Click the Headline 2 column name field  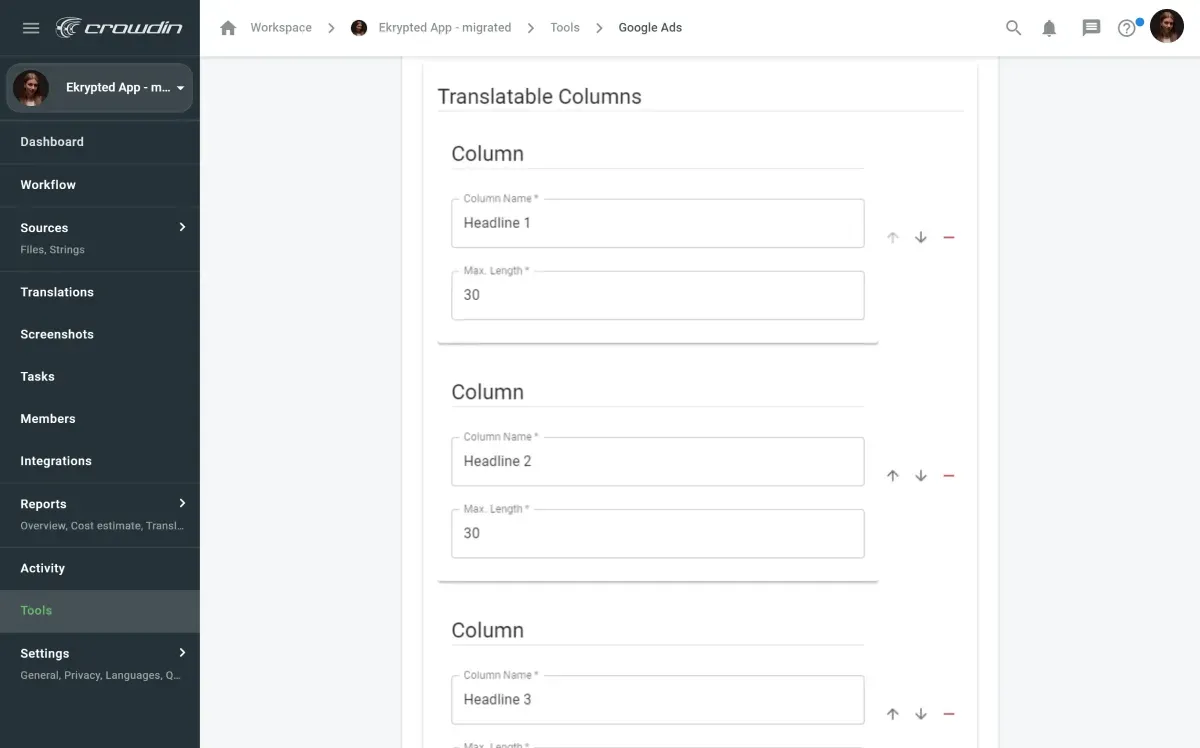(x=657, y=461)
